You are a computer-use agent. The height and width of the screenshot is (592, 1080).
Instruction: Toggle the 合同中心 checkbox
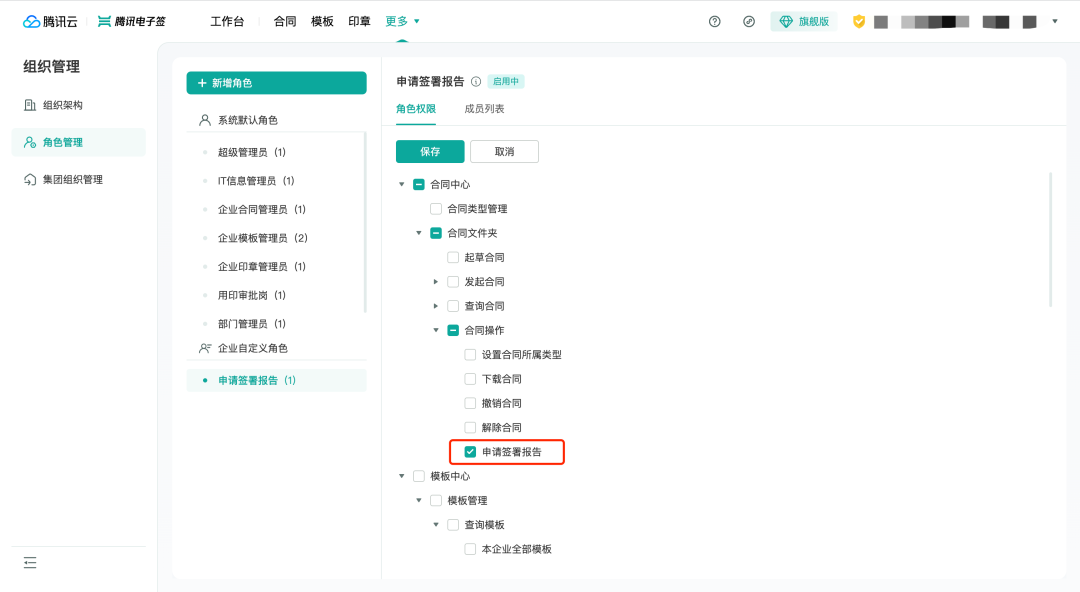(x=419, y=184)
